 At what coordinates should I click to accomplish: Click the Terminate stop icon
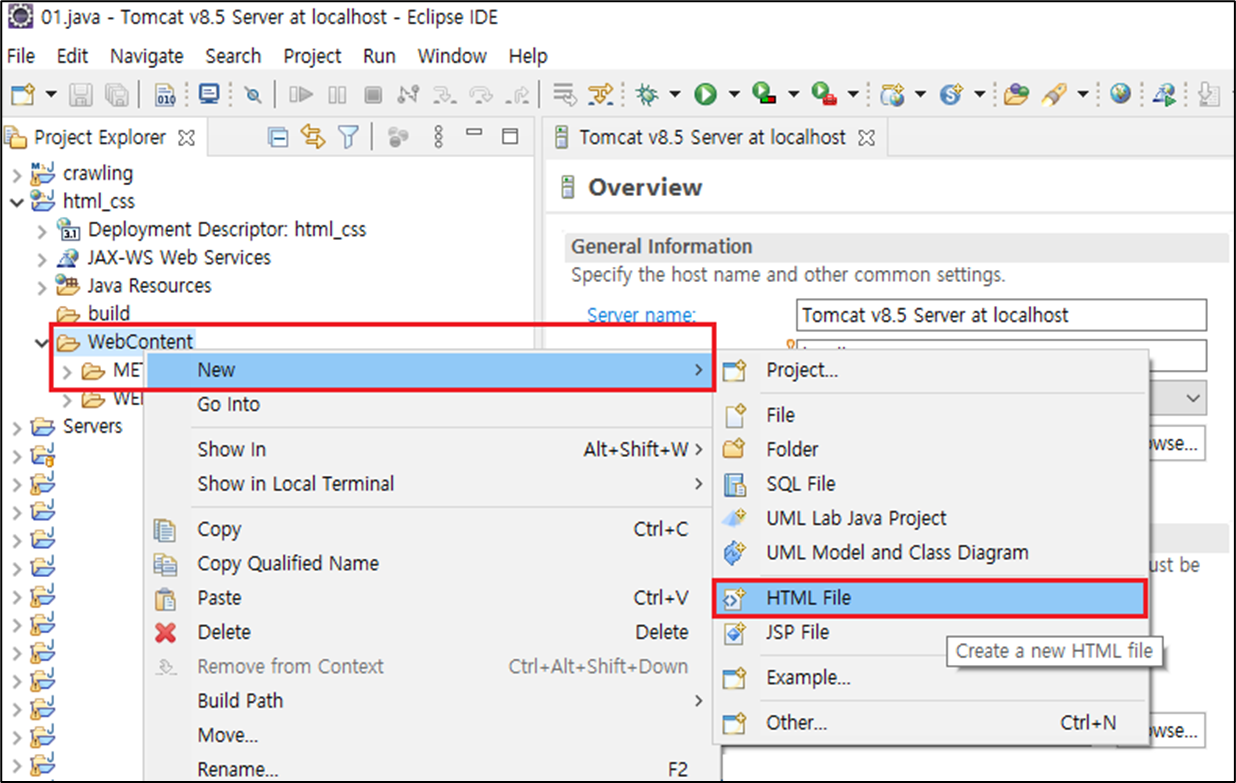pos(373,95)
